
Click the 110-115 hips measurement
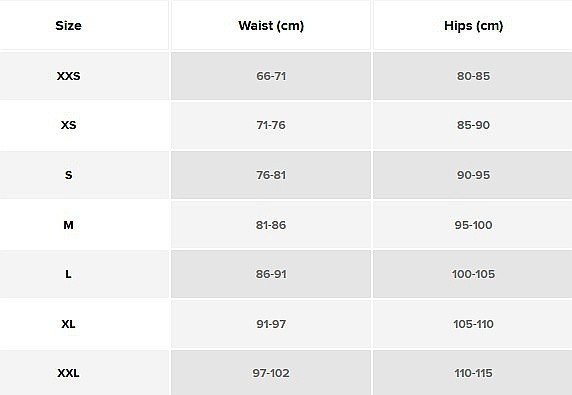(x=474, y=373)
